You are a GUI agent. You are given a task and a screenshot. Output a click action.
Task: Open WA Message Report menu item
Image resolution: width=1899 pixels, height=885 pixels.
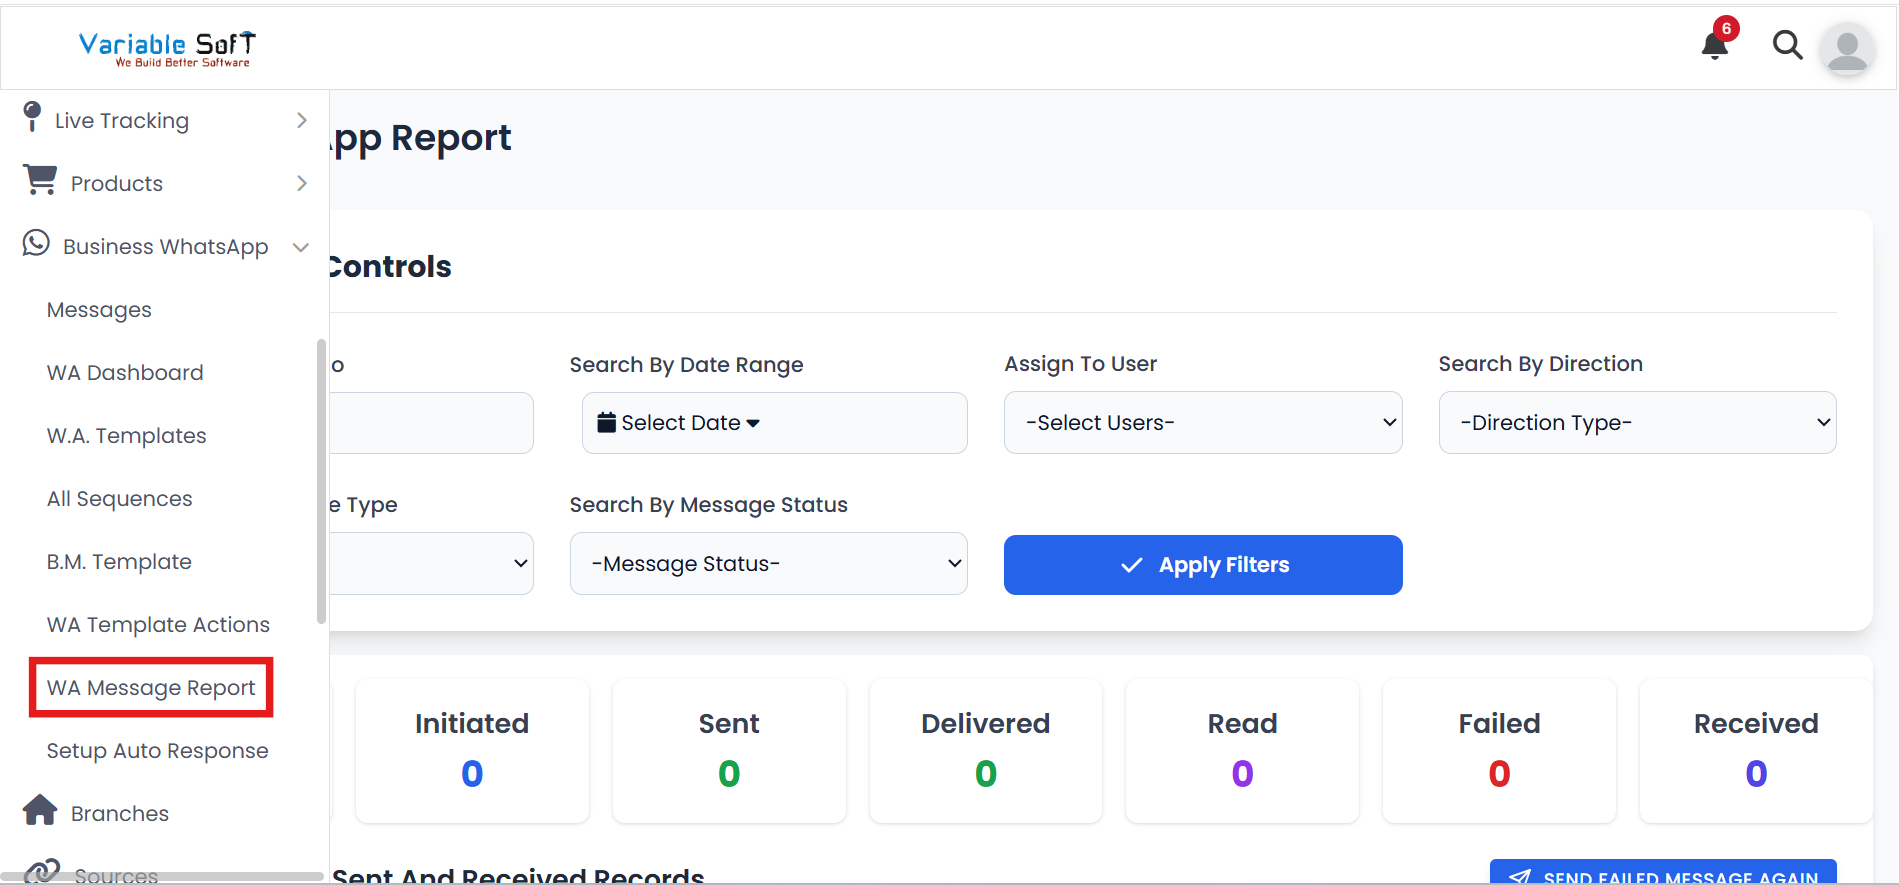[151, 688]
